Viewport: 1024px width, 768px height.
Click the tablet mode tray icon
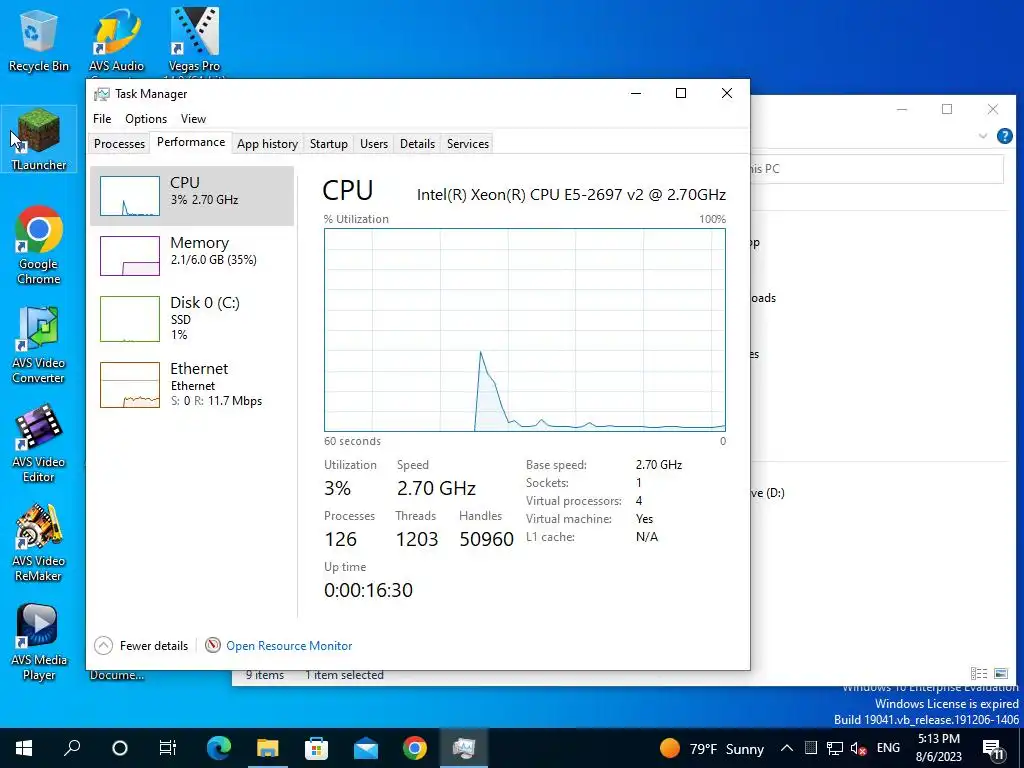(x=810, y=748)
